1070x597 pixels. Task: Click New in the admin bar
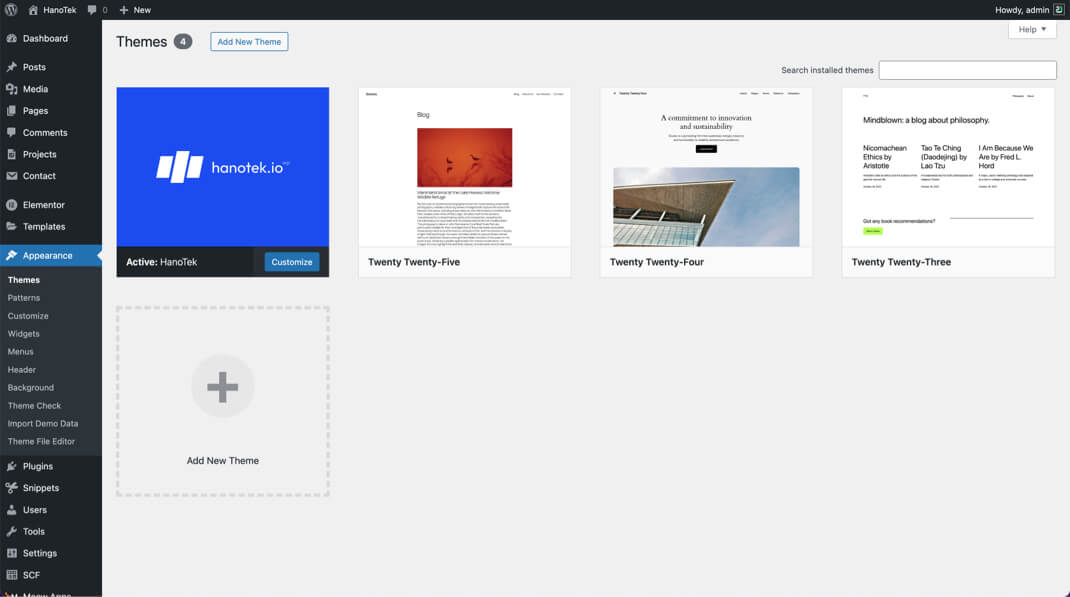pyautogui.click(x=142, y=10)
